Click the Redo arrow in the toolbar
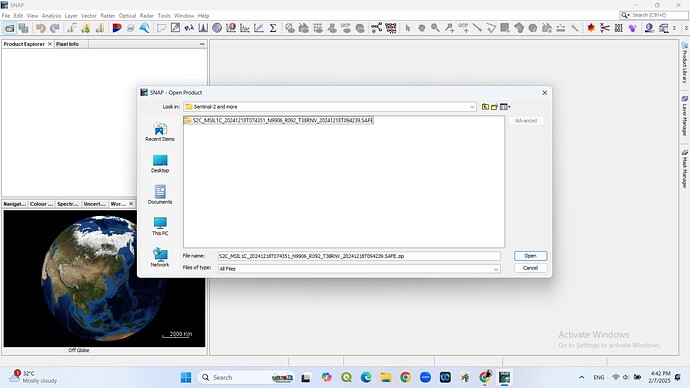 pos(55,28)
